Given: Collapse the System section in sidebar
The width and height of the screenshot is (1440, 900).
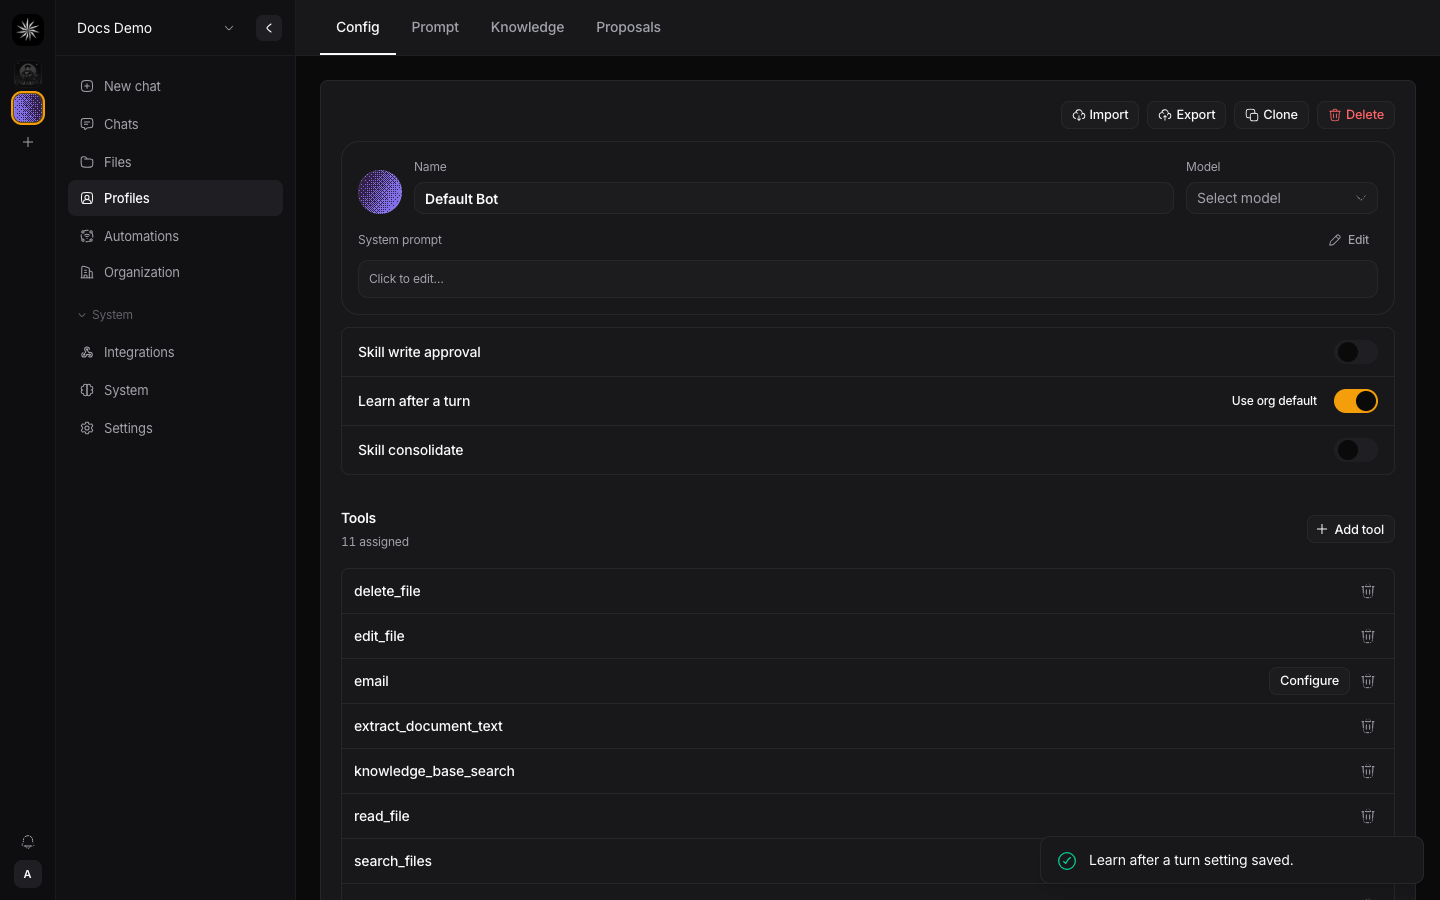Looking at the screenshot, I should 106,315.
